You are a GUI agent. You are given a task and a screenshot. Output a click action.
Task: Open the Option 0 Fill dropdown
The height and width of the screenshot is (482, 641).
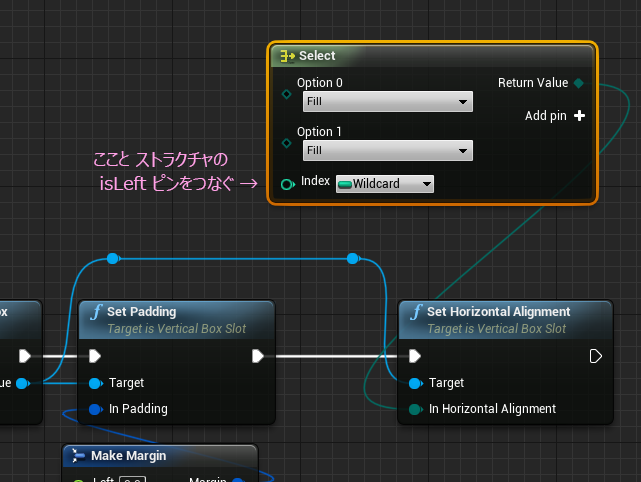tap(388, 101)
